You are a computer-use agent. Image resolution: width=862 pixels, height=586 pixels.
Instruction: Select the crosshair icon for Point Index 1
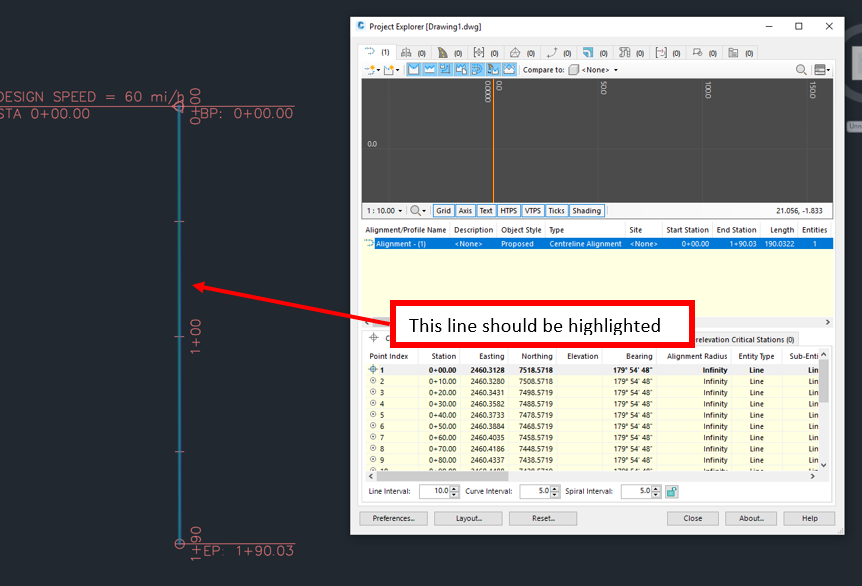373,369
